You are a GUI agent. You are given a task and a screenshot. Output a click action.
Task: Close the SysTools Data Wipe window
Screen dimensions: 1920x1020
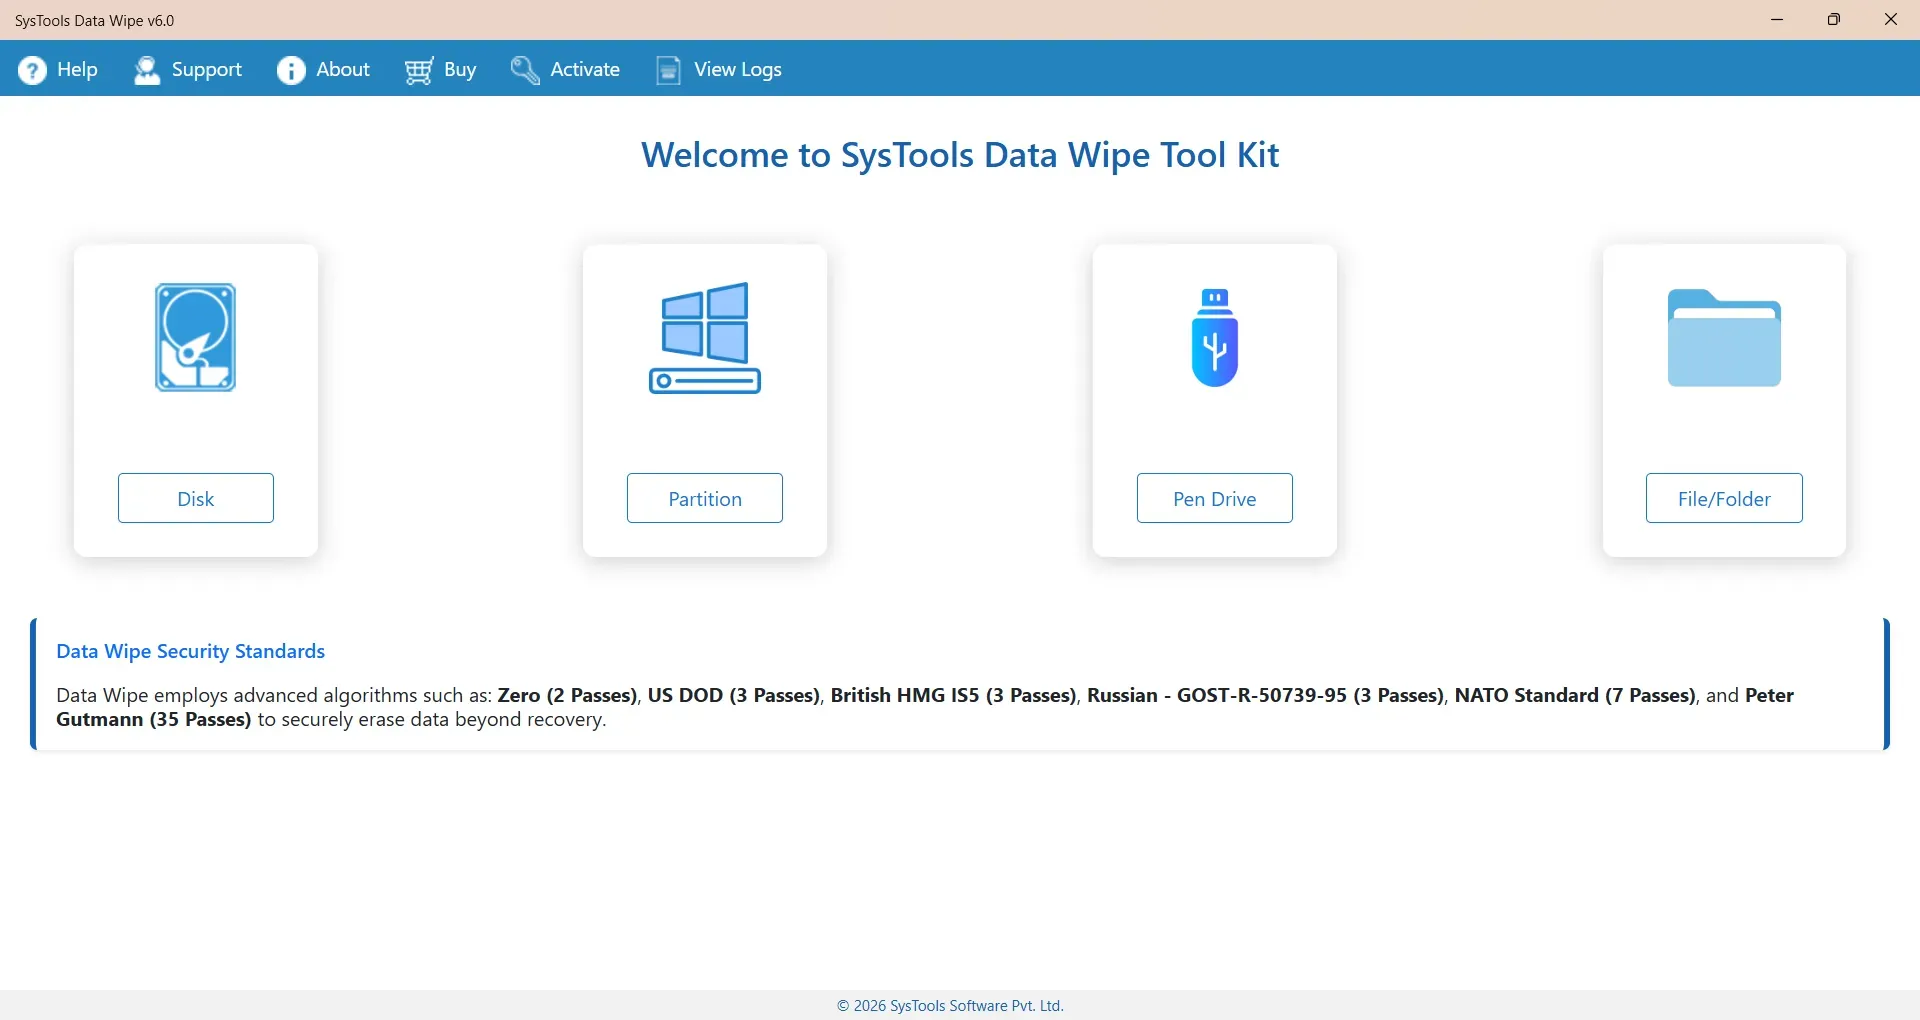point(1891,20)
